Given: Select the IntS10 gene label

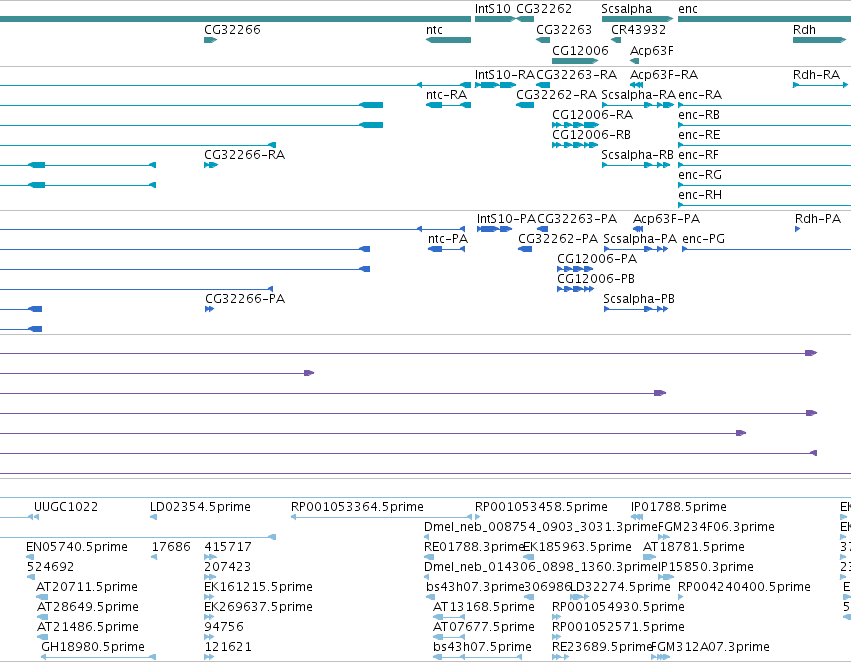Looking at the screenshot, I should tap(493, 9).
